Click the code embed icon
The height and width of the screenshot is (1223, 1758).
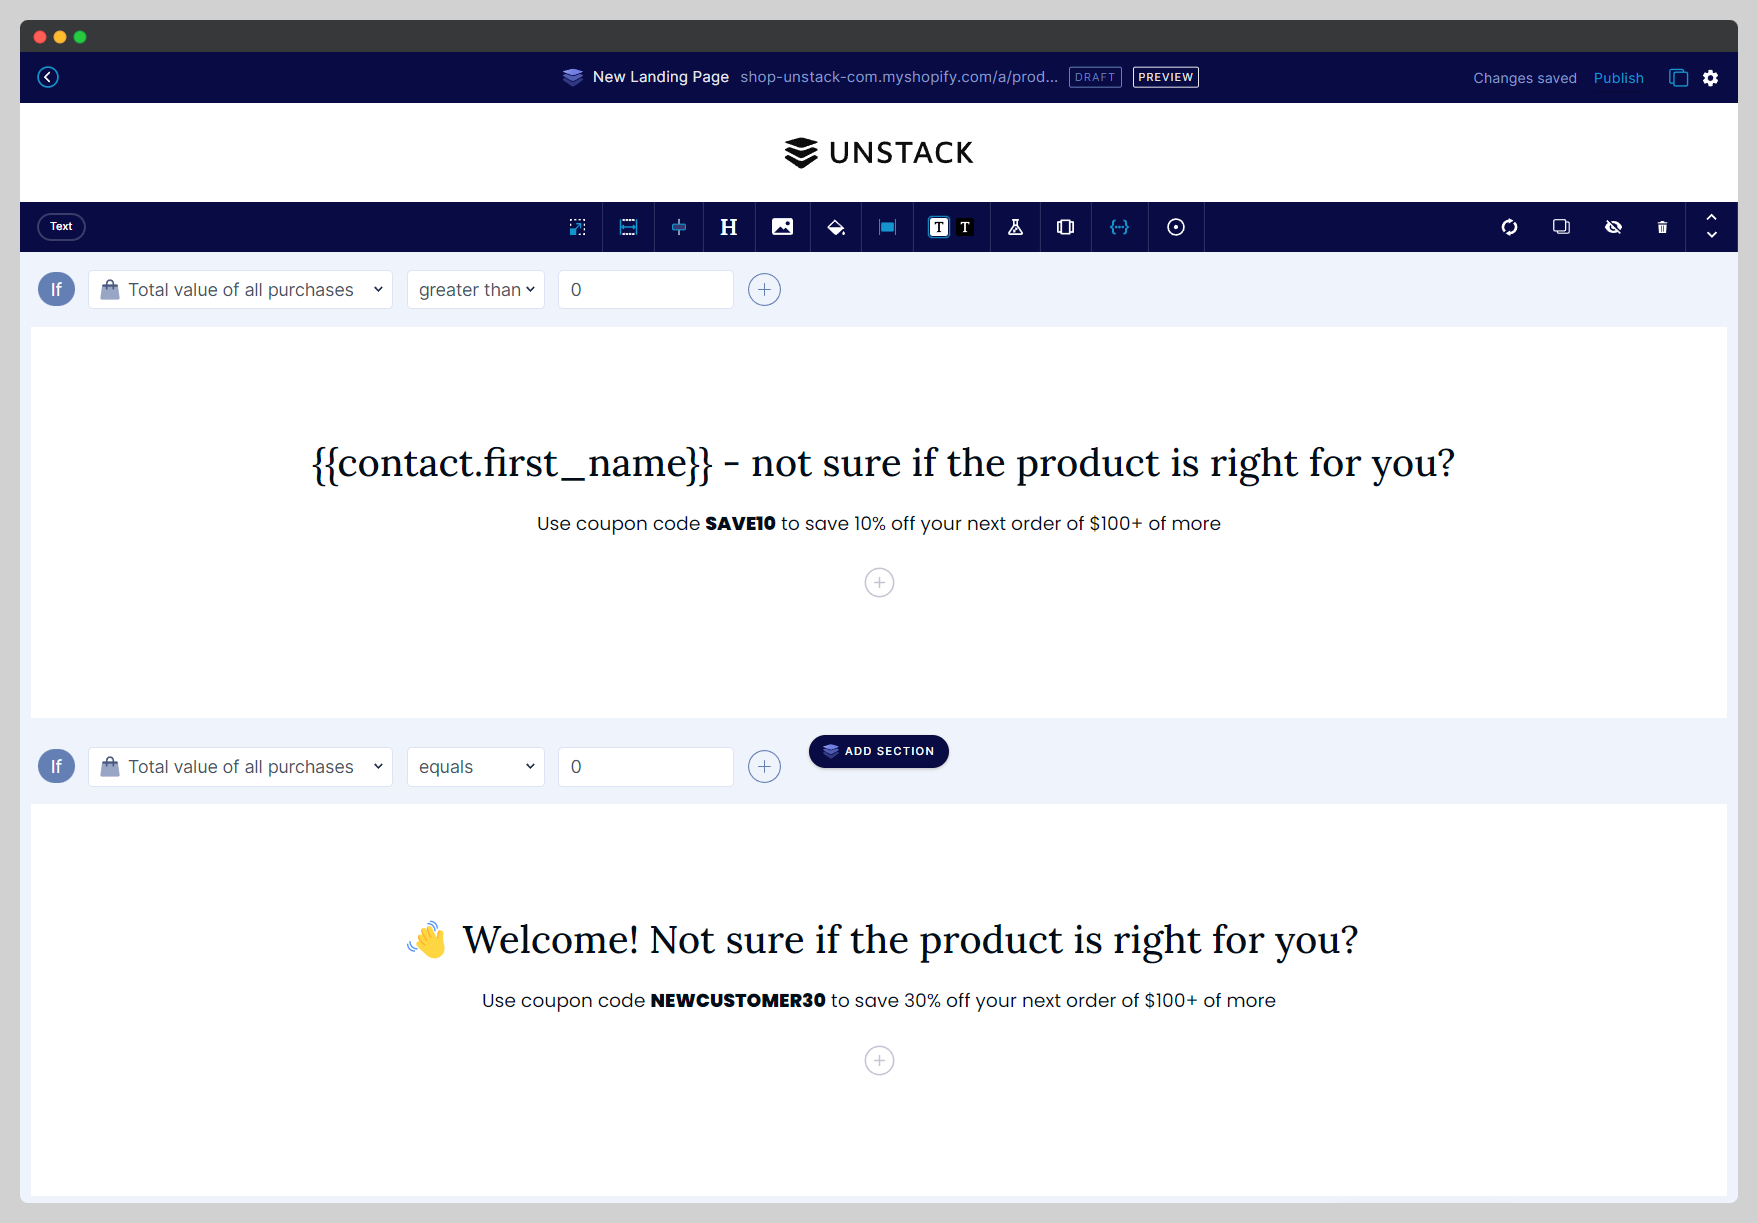pos(1119,227)
